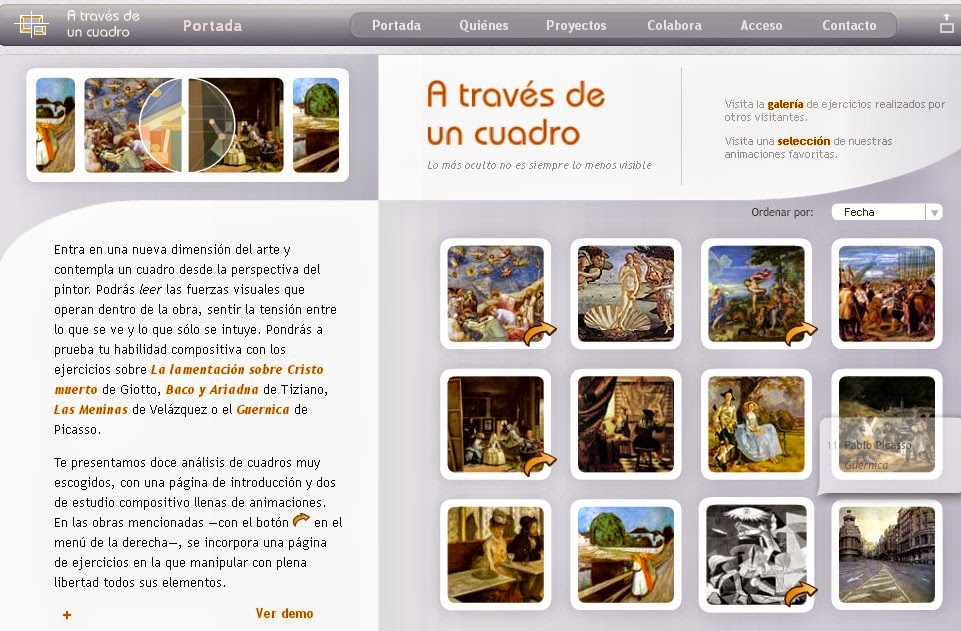Screen dimensions: 961x631
Task: Follow the selección link
Action: point(803,141)
